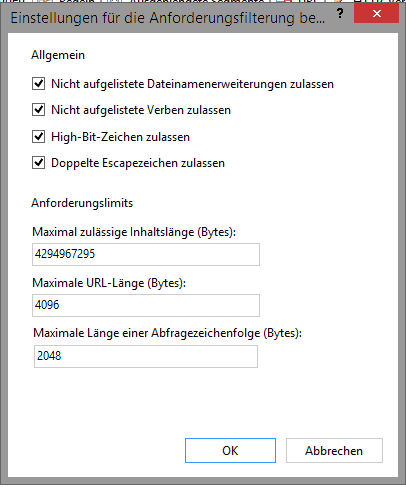The image size is (406, 487).
Task: Click the question mark help icon
Action: tap(340, 14)
